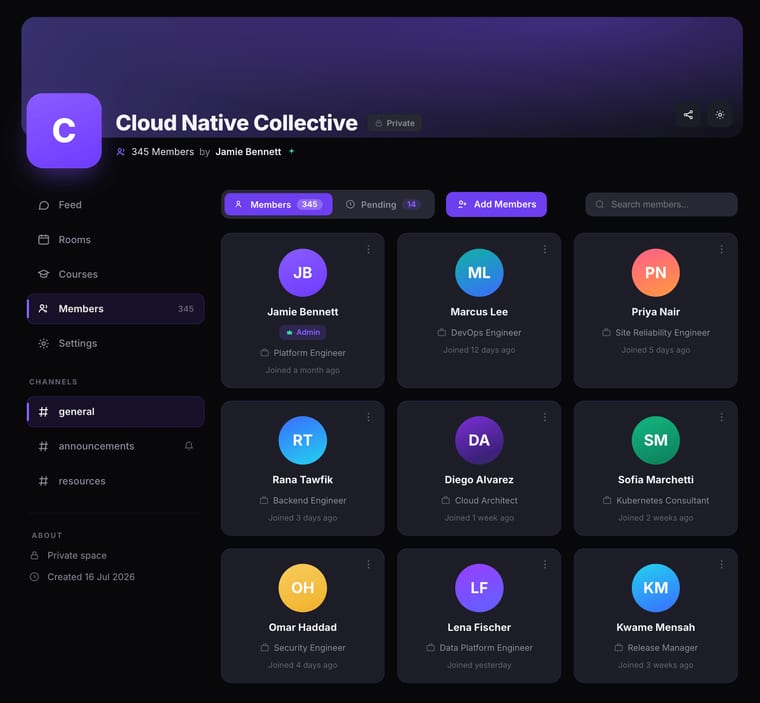Image resolution: width=760 pixels, height=703 pixels.
Task: Click 'Joined 12 days ago' text
Action: [479, 350]
